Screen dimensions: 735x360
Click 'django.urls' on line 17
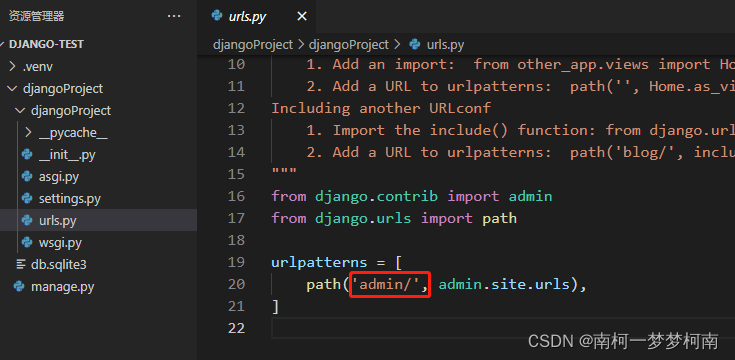point(363,218)
